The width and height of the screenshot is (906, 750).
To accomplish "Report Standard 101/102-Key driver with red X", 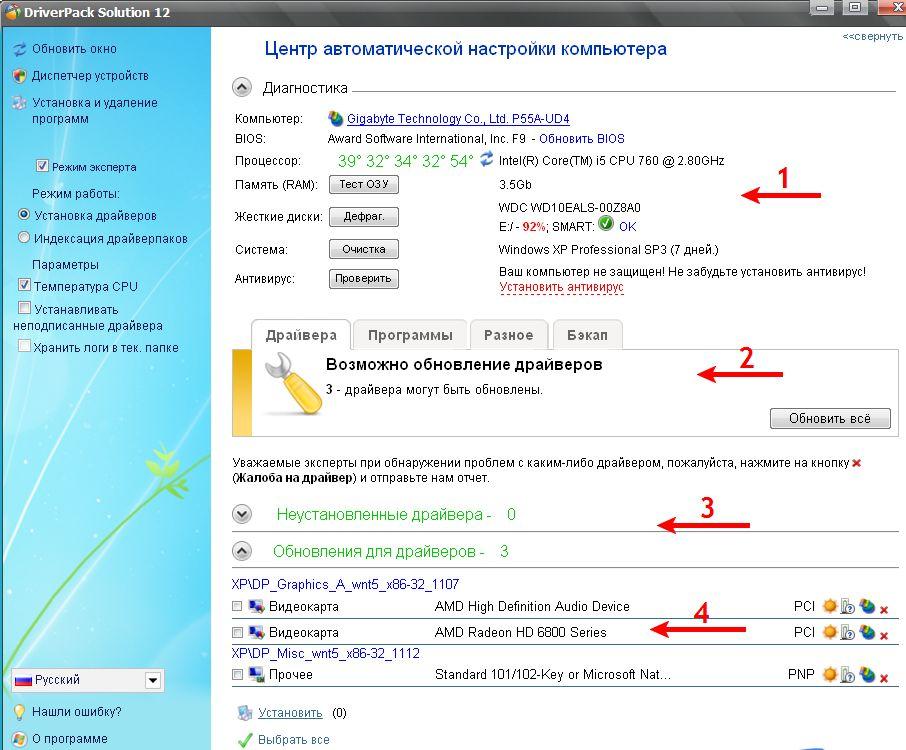I will (x=883, y=678).
